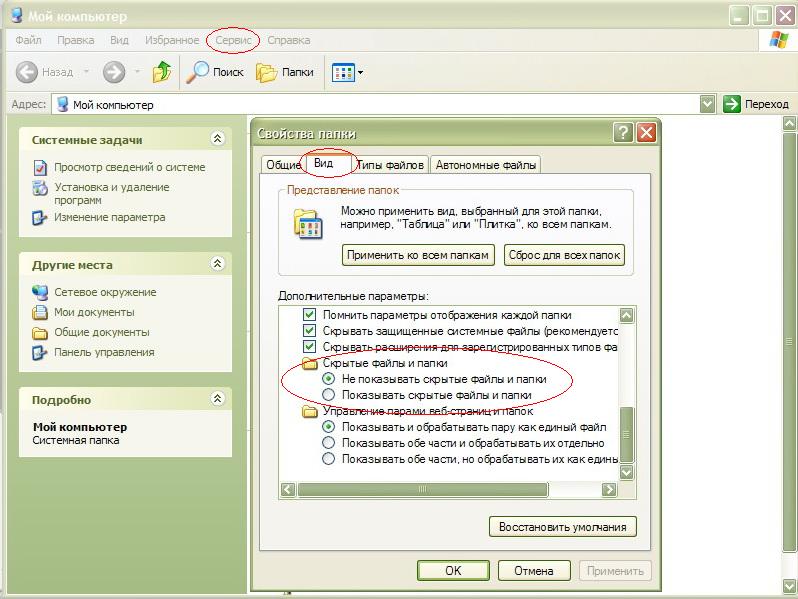The width and height of the screenshot is (798, 599).
Task: Click settings list scroll-up arrow
Action: [626, 316]
